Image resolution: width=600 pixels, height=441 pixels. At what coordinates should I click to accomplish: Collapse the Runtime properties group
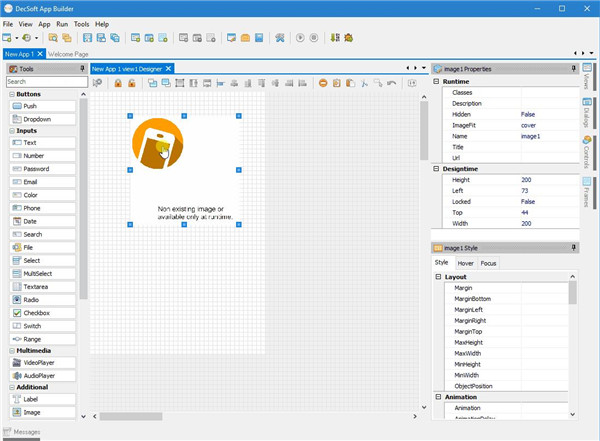click(x=437, y=81)
